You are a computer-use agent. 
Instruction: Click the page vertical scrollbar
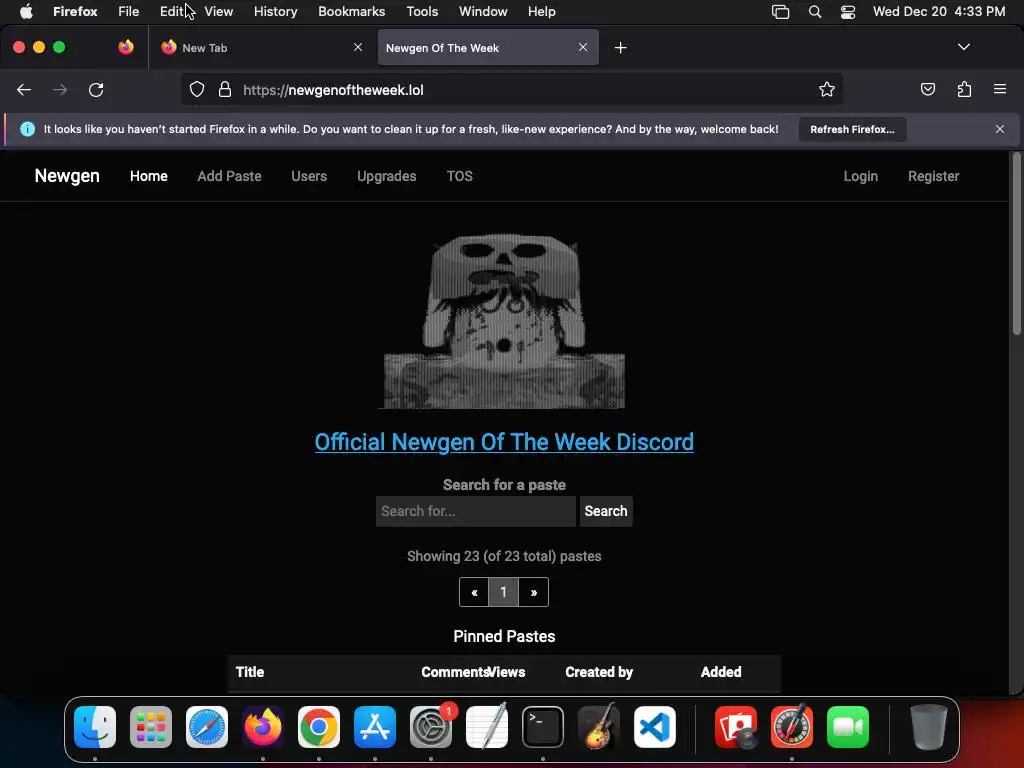click(1016, 245)
